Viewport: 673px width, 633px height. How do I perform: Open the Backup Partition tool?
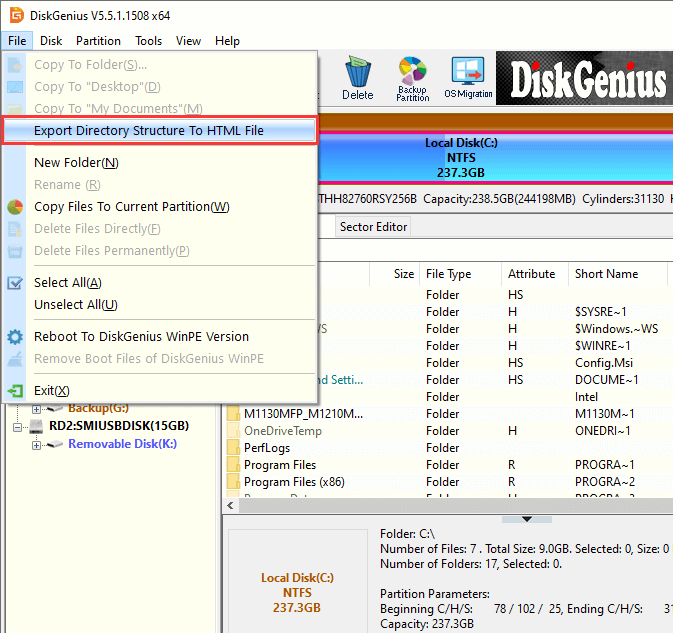pyautogui.click(x=412, y=77)
